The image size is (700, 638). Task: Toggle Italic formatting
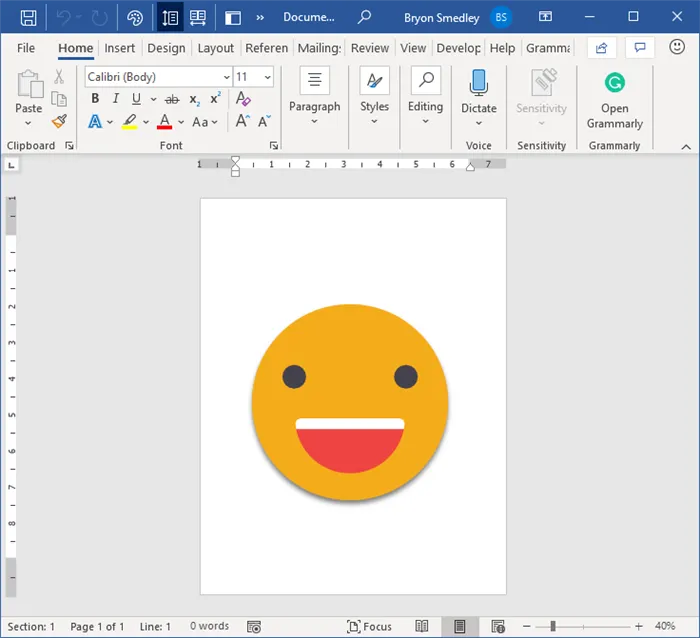point(116,99)
